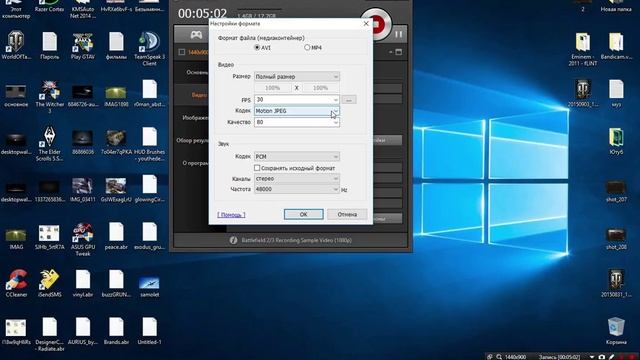Select the IMAG1898 image thumbnail
Screen dimensions: 640x360
click(x=116, y=96)
